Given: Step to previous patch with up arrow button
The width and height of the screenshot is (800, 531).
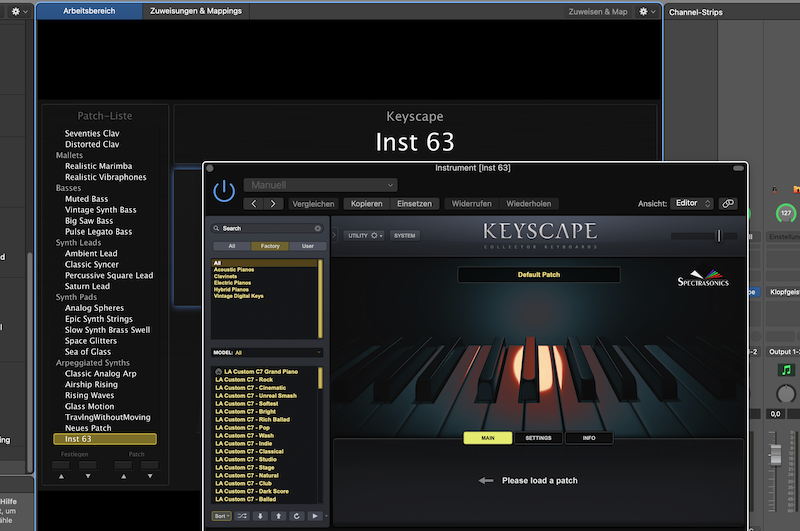Looking at the screenshot, I should [x=279, y=516].
